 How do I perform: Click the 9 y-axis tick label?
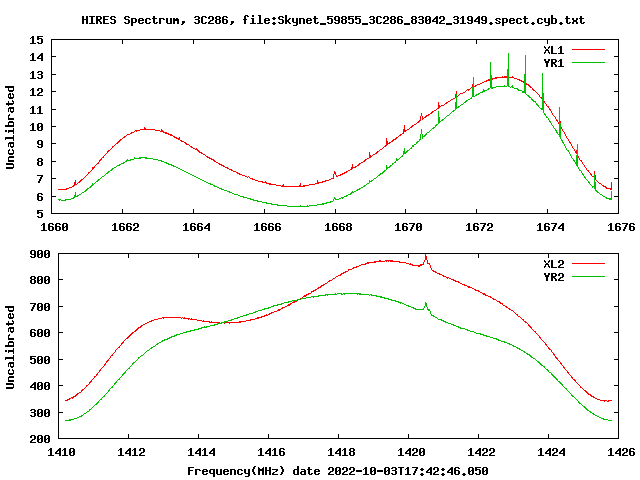tap(40, 144)
